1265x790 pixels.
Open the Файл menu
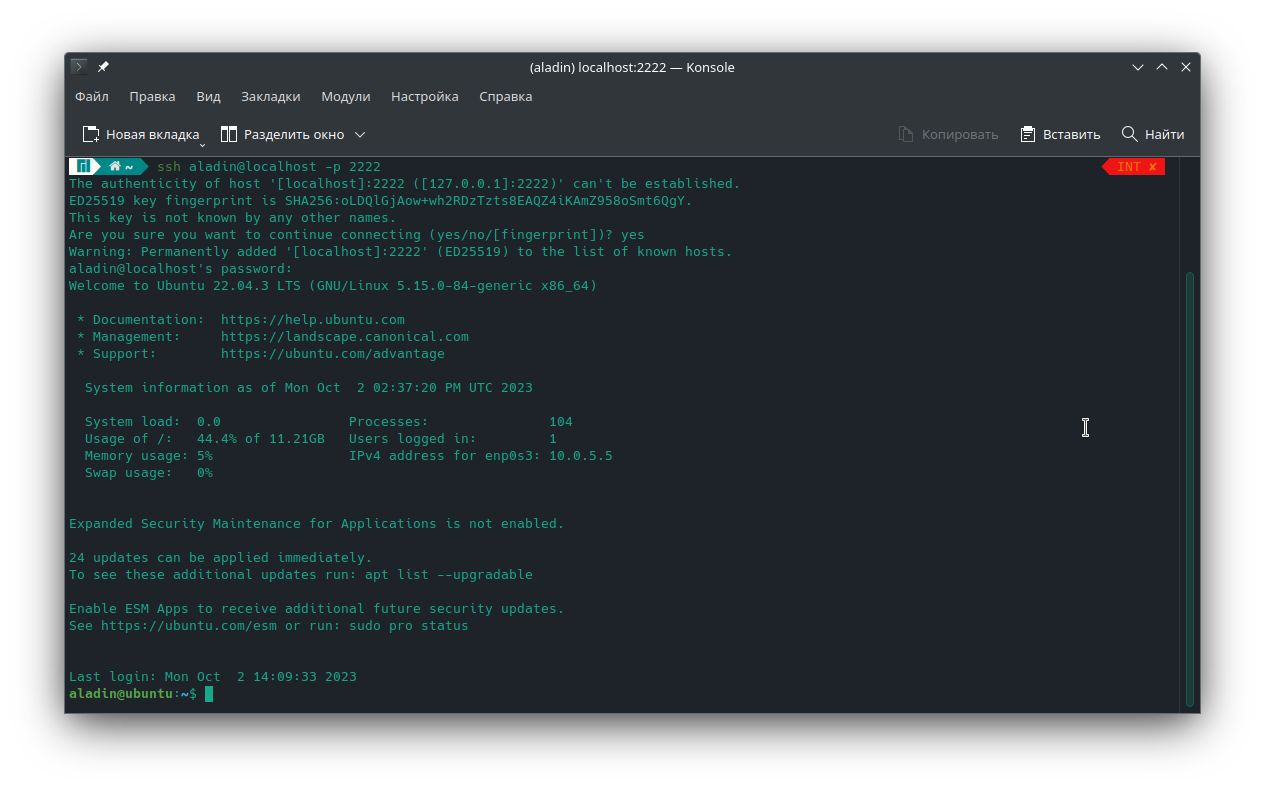91,96
